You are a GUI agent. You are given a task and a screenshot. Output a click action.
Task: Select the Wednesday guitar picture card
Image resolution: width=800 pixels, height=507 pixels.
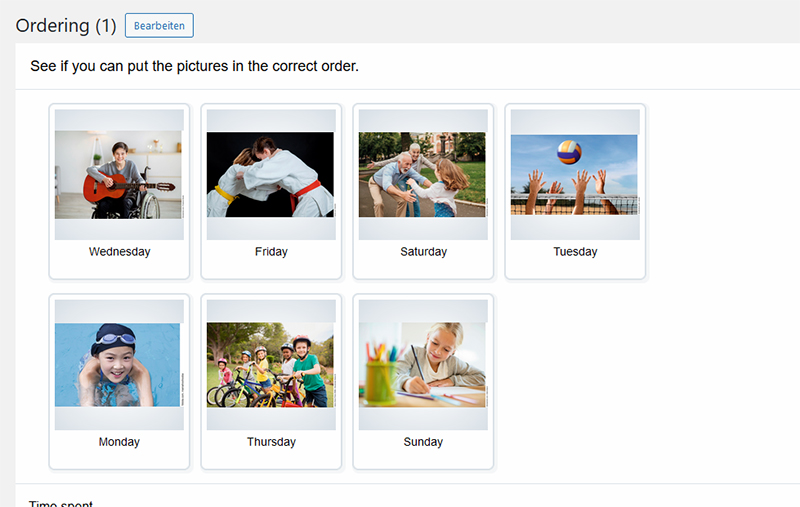119,192
